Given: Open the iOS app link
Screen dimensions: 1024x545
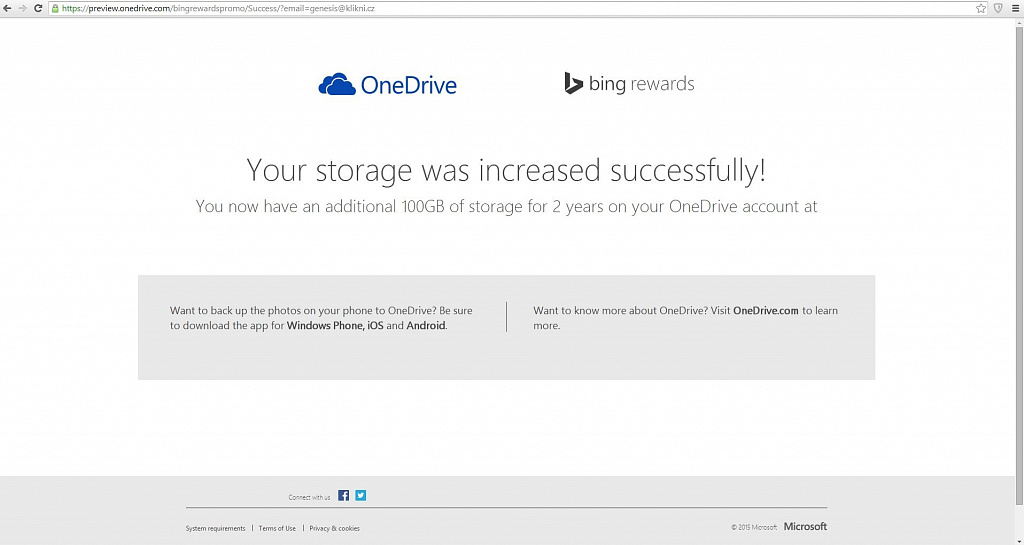Looking at the screenshot, I should [376, 325].
